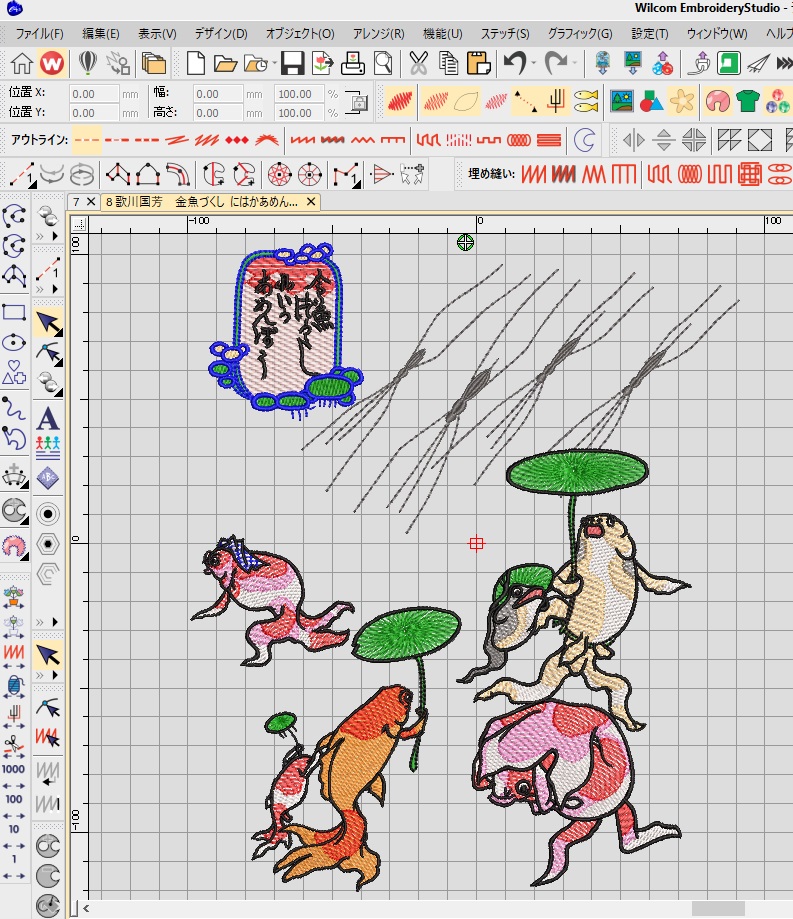793x919 pixels.
Task: Switch to the design tab labeled 7
Action: point(76,202)
